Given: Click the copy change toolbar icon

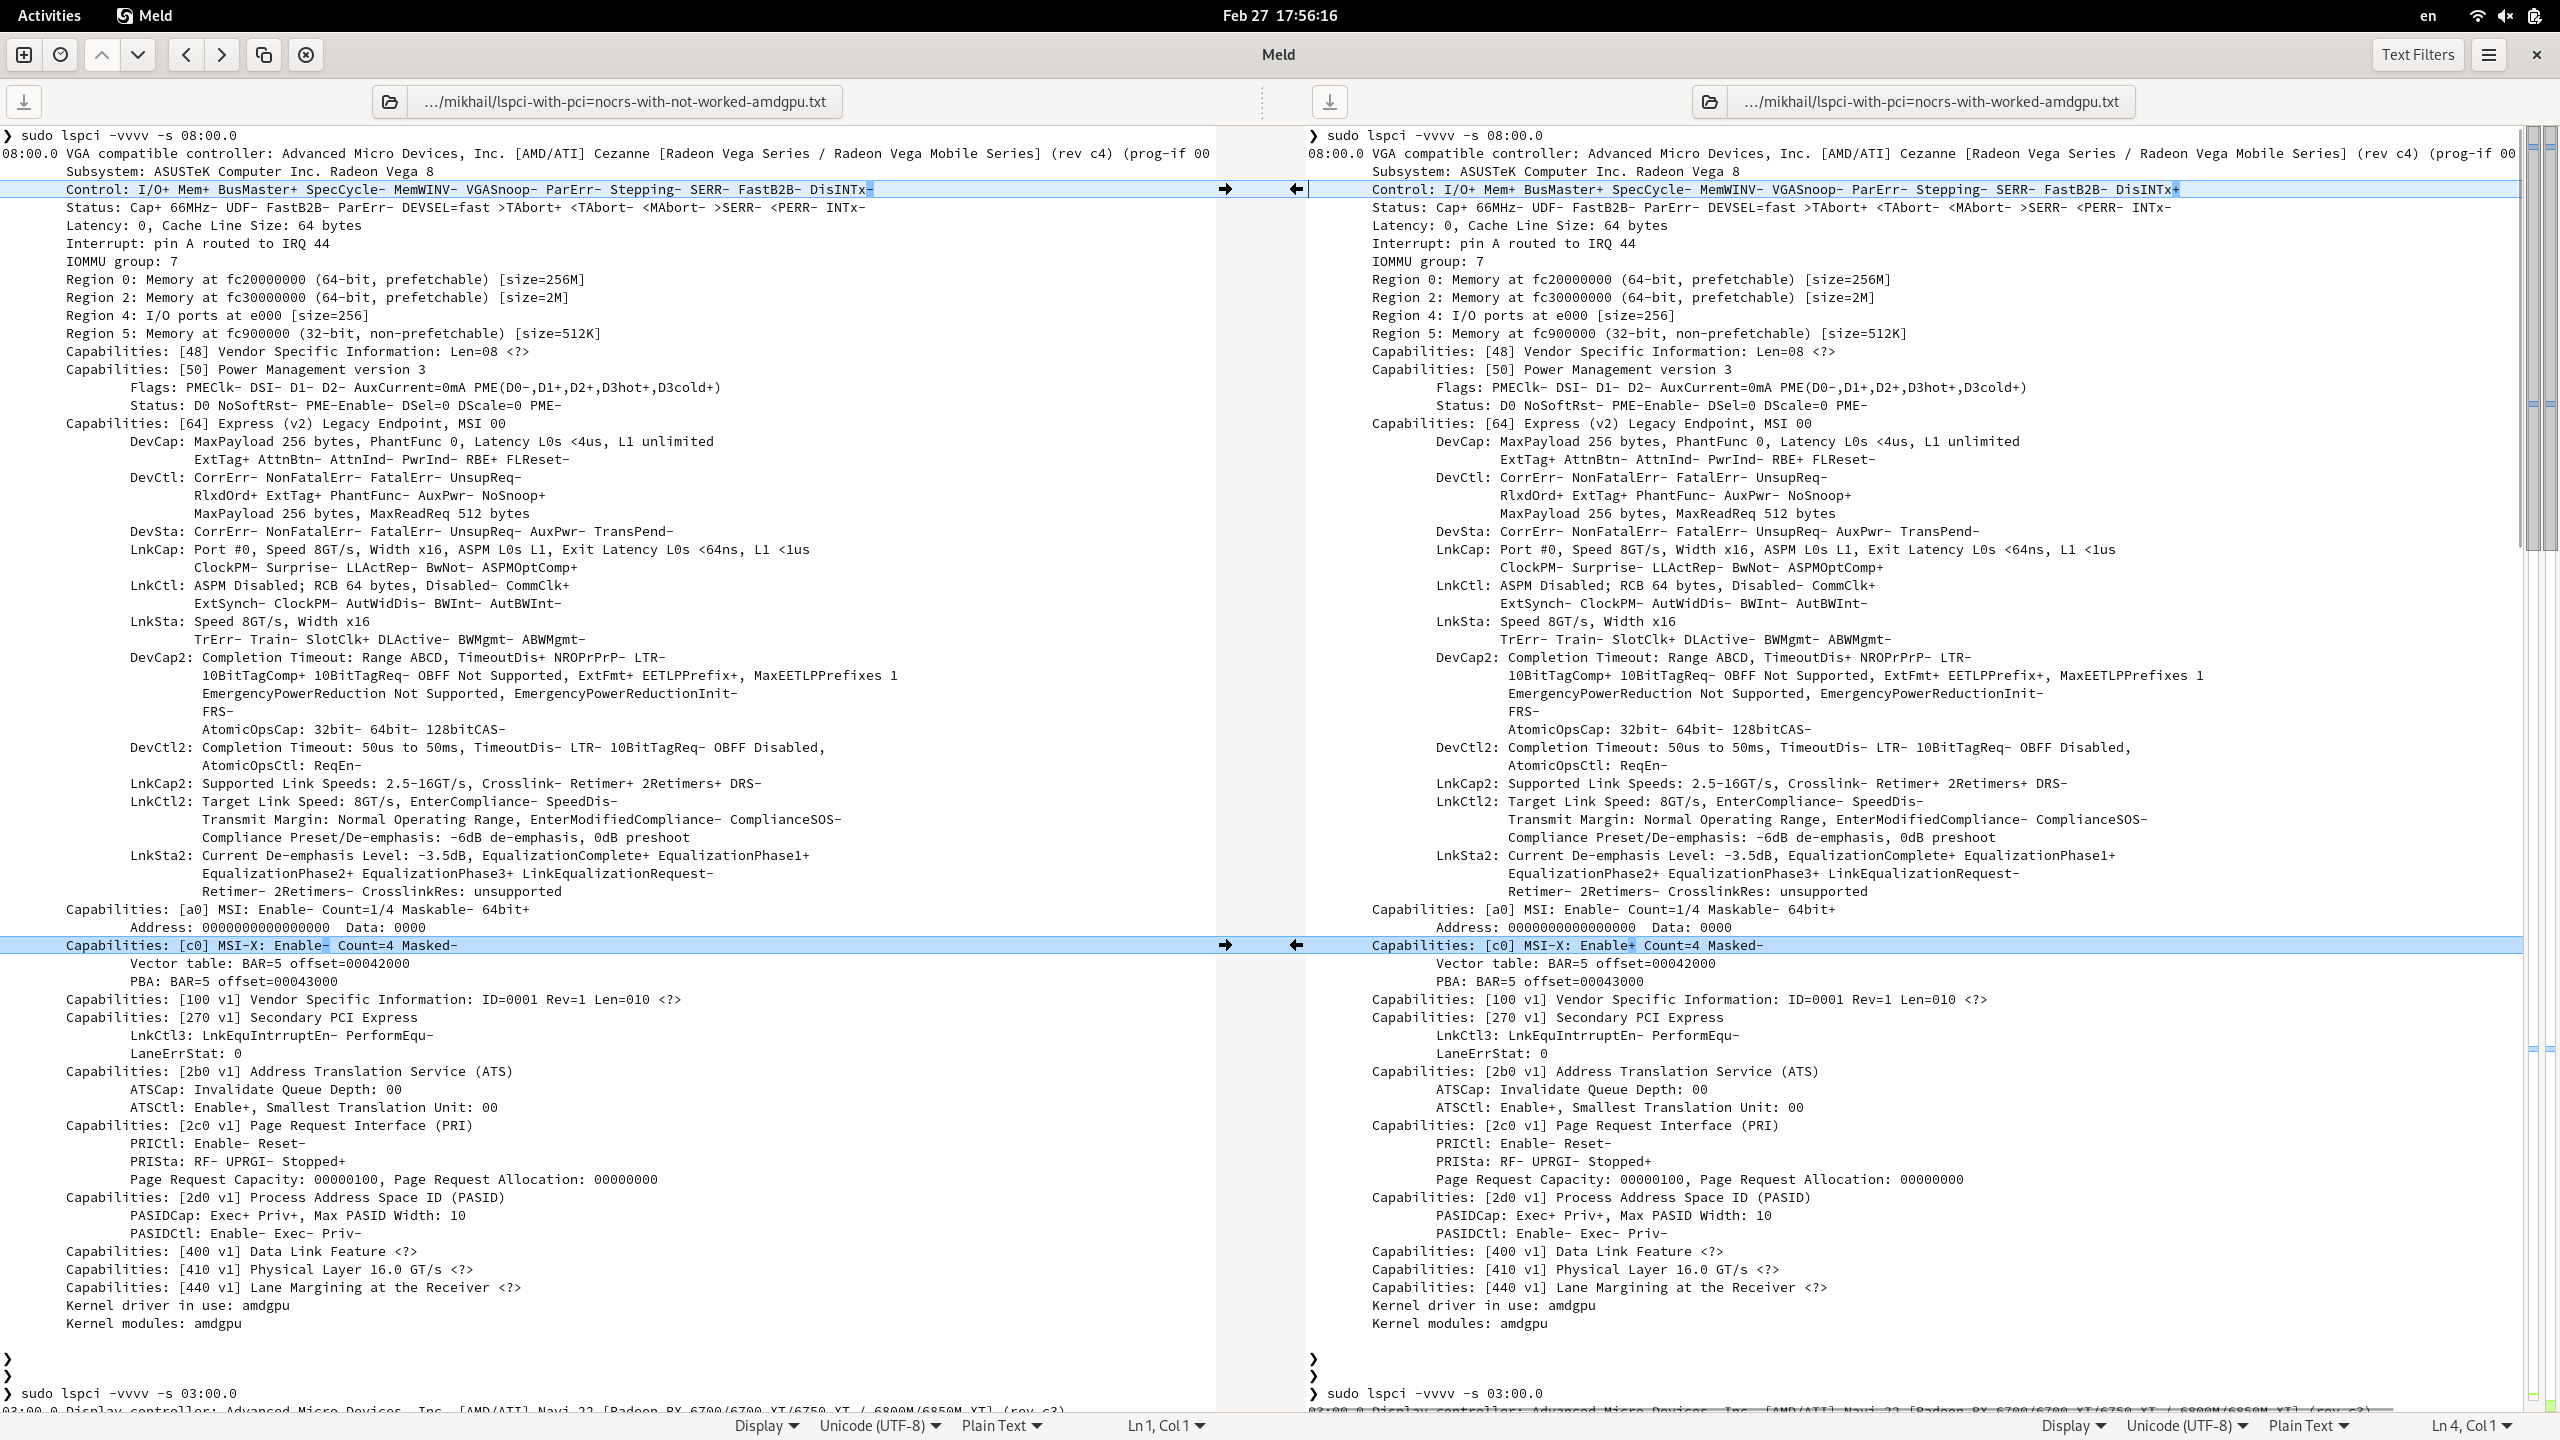Looking at the screenshot, I should point(264,55).
